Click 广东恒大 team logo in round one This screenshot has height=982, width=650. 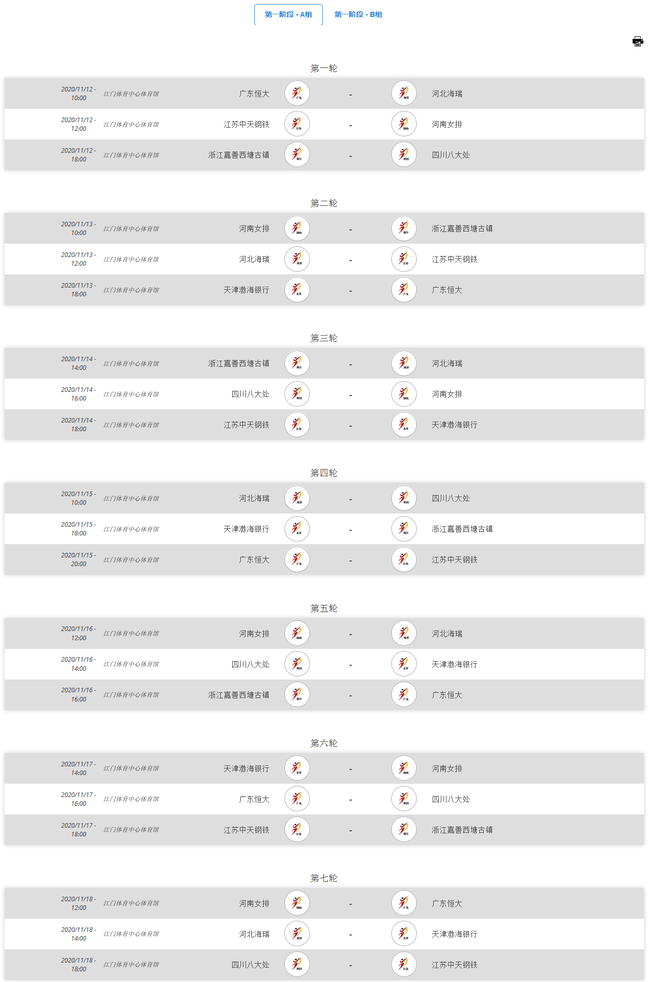[x=296, y=92]
